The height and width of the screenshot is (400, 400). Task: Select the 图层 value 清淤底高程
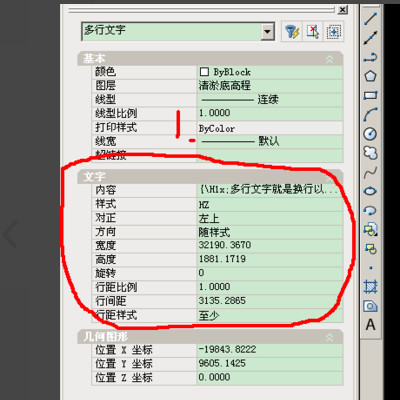pos(270,86)
